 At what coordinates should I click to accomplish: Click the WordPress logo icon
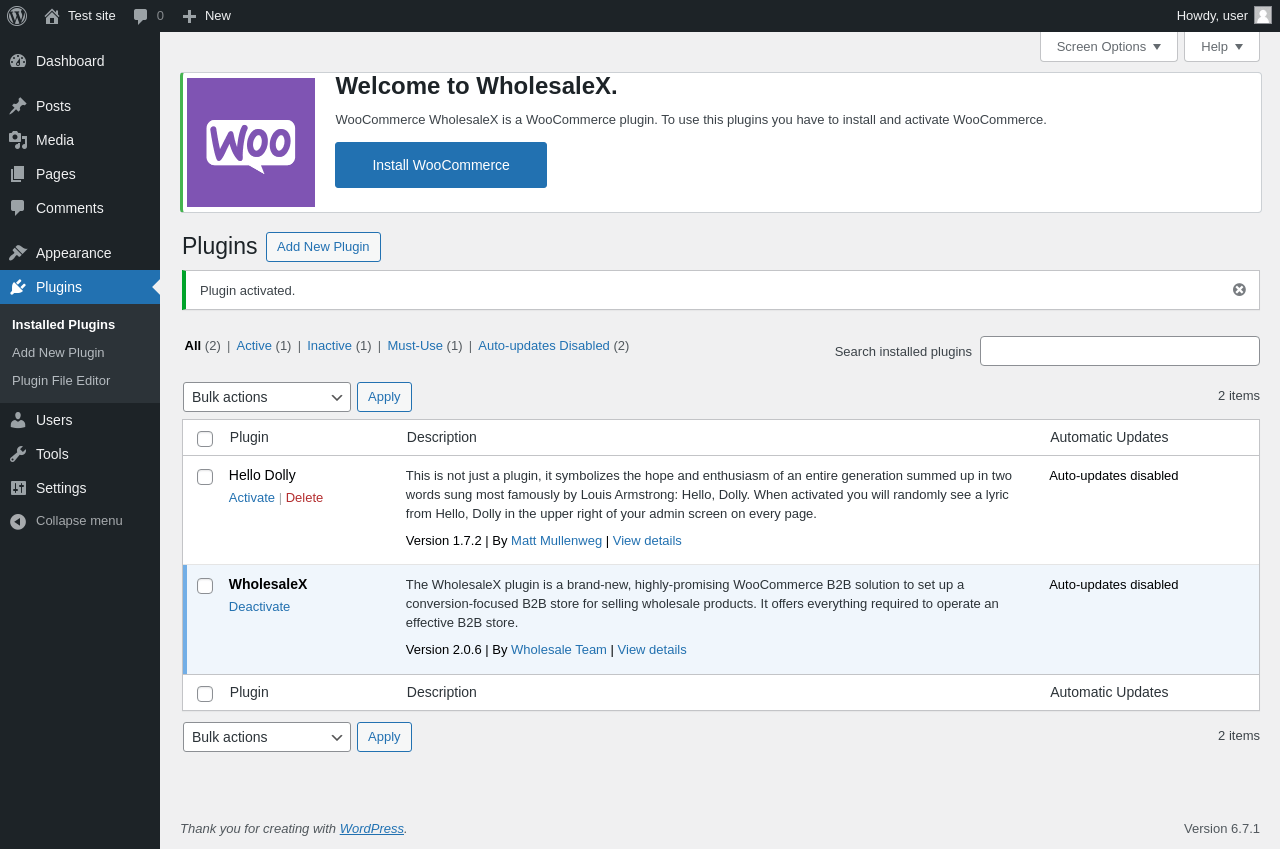point(17,16)
